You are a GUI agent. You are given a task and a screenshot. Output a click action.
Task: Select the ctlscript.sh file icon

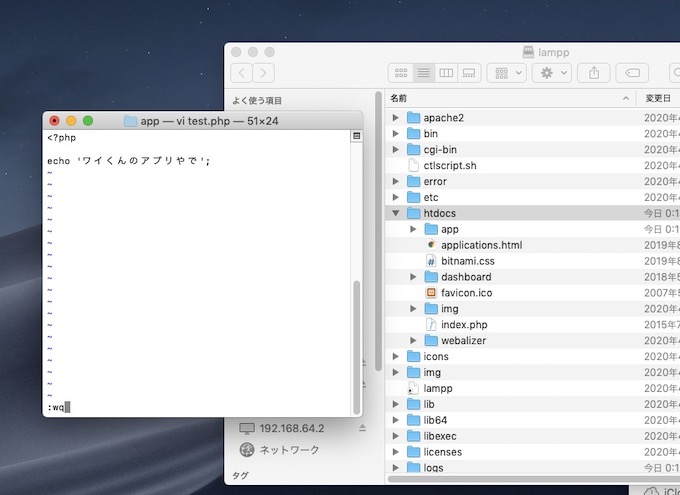413,165
